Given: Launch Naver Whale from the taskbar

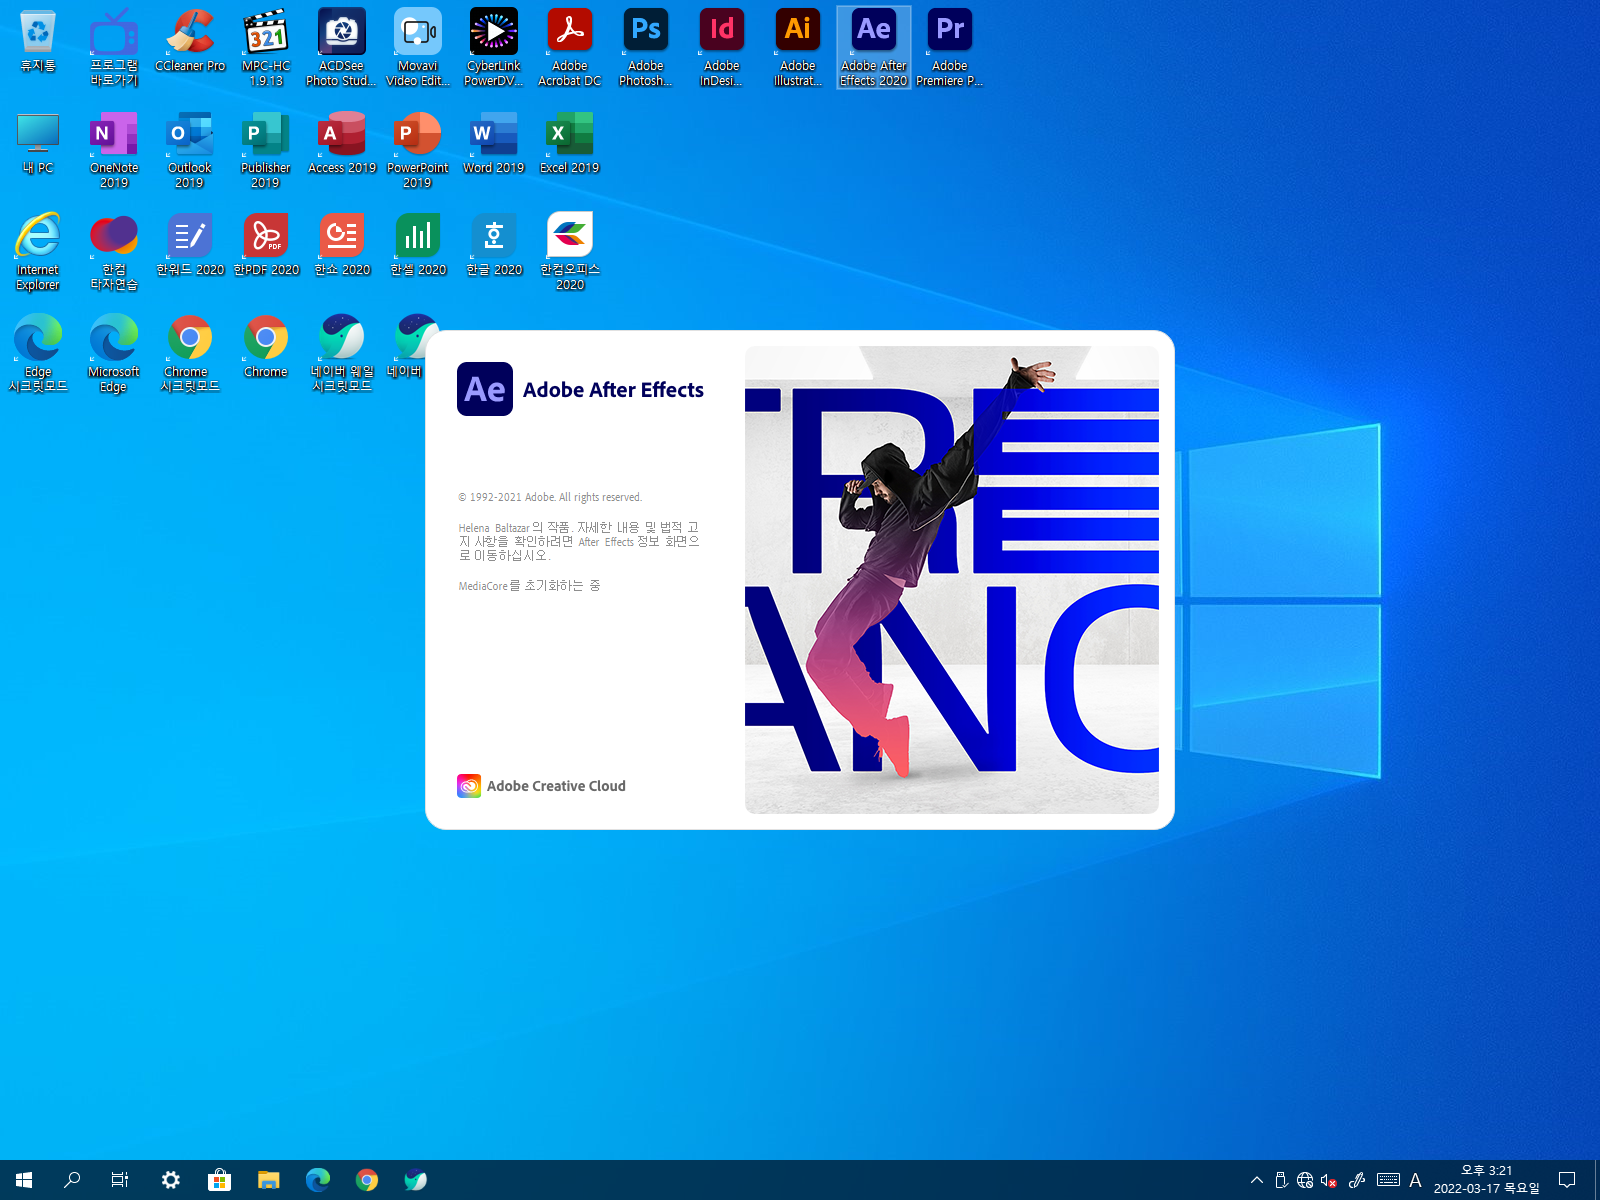Looking at the screenshot, I should (x=416, y=1180).
